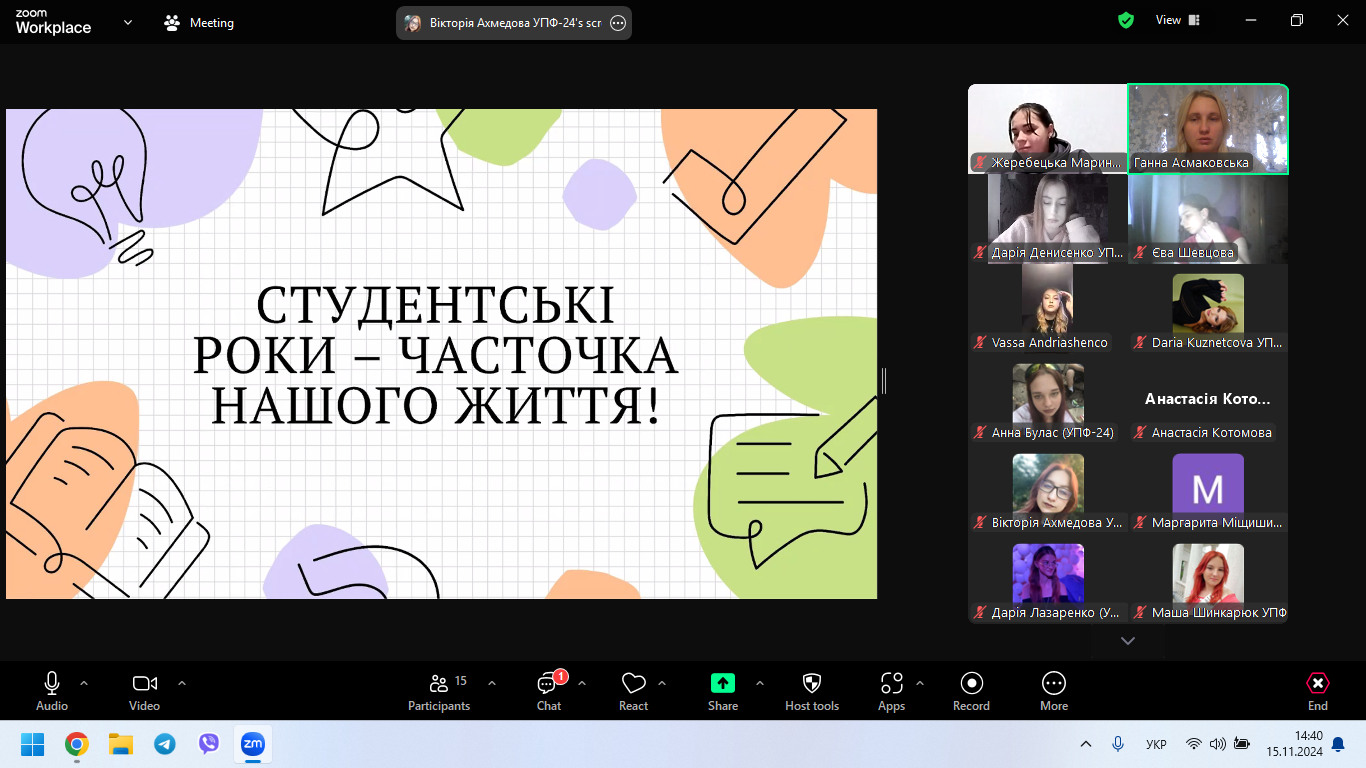Expand the arrow beside Apps
The image size is (1366, 768).
(x=920, y=683)
